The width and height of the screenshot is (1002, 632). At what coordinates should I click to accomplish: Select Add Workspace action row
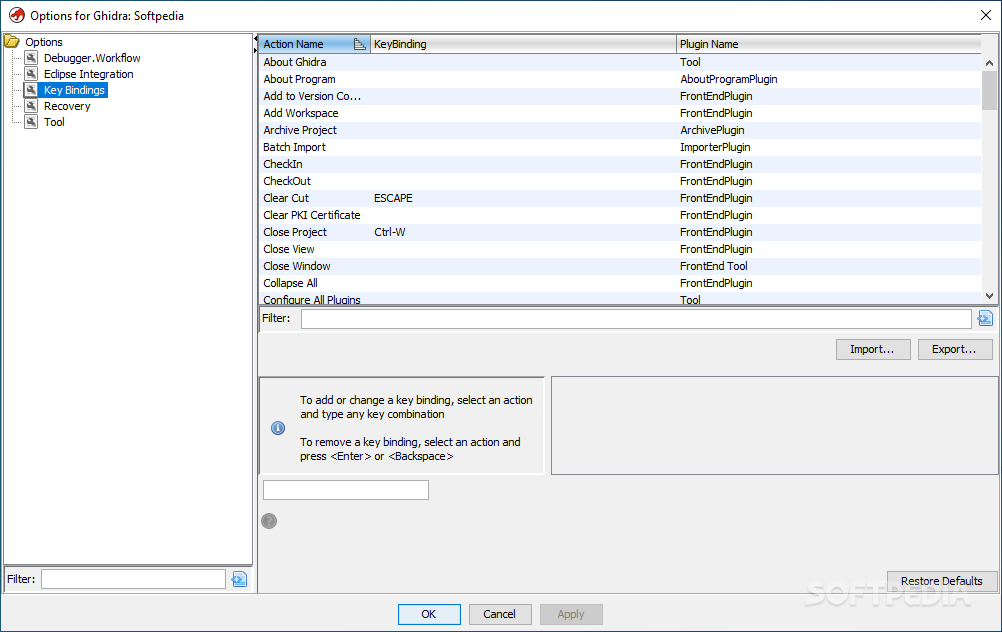tap(620, 113)
